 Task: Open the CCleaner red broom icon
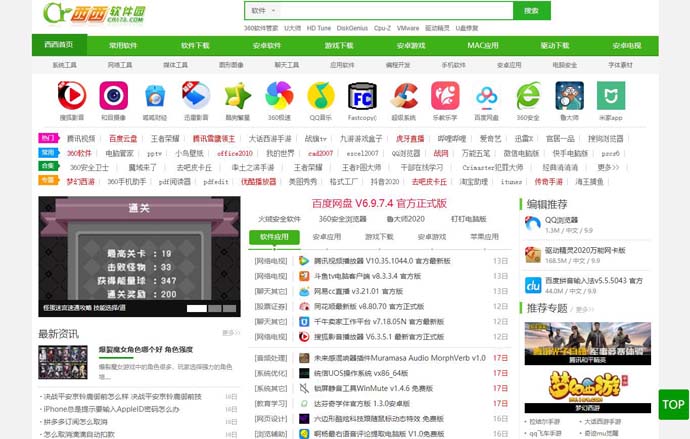pyautogui.click(x=404, y=95)
